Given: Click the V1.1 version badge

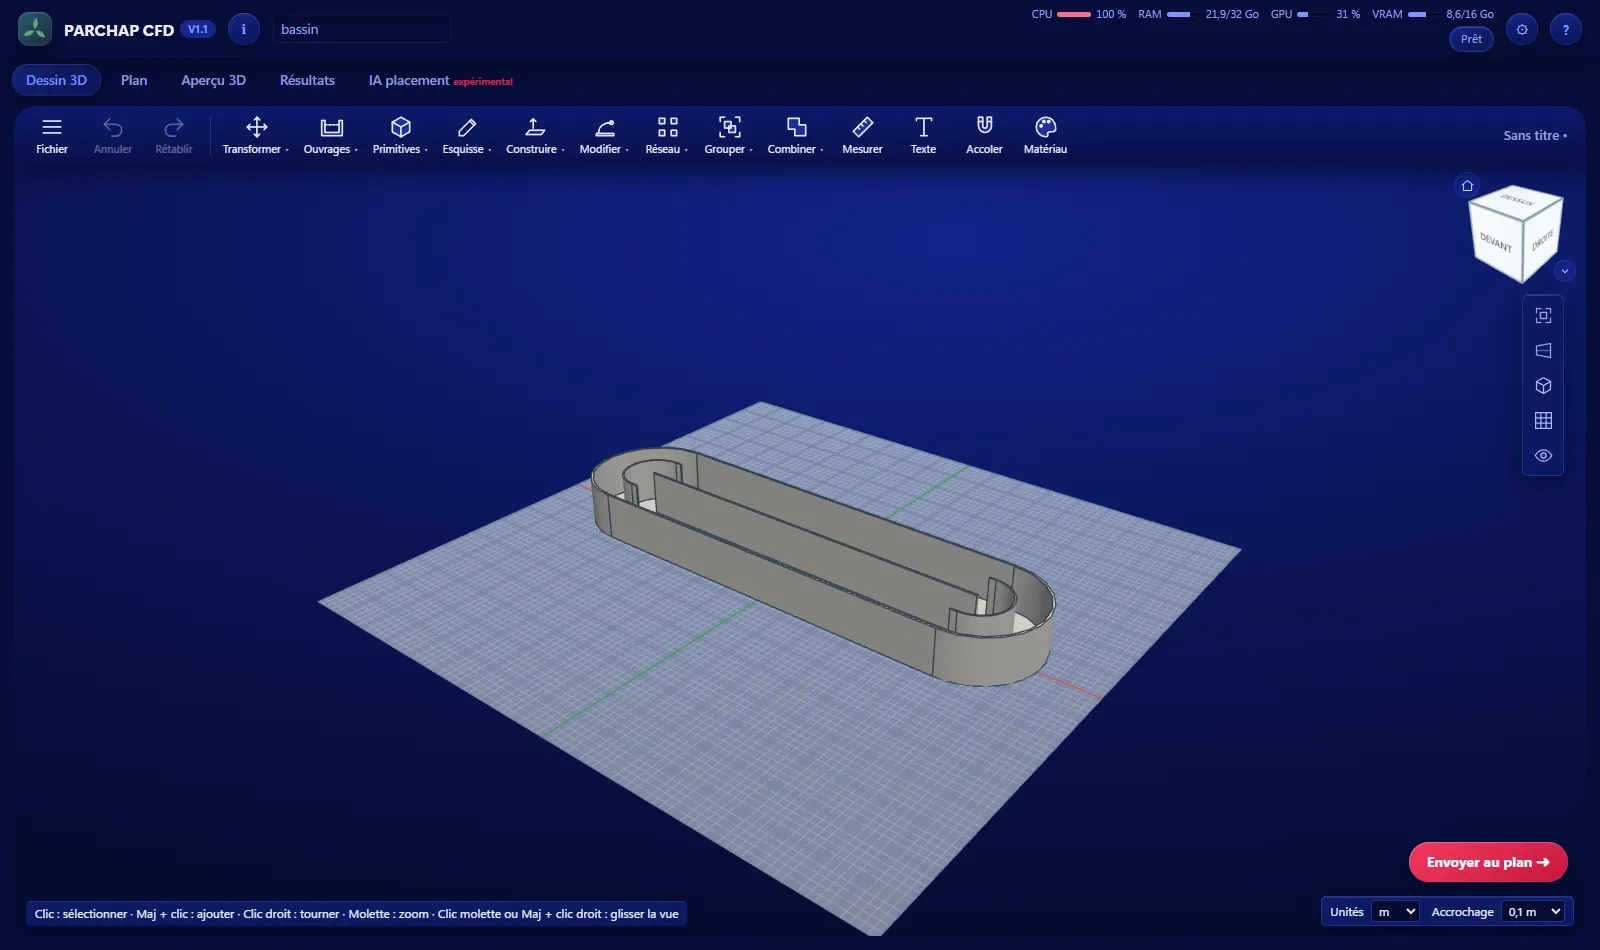Looking at the screenshot, I should point(198,29).
